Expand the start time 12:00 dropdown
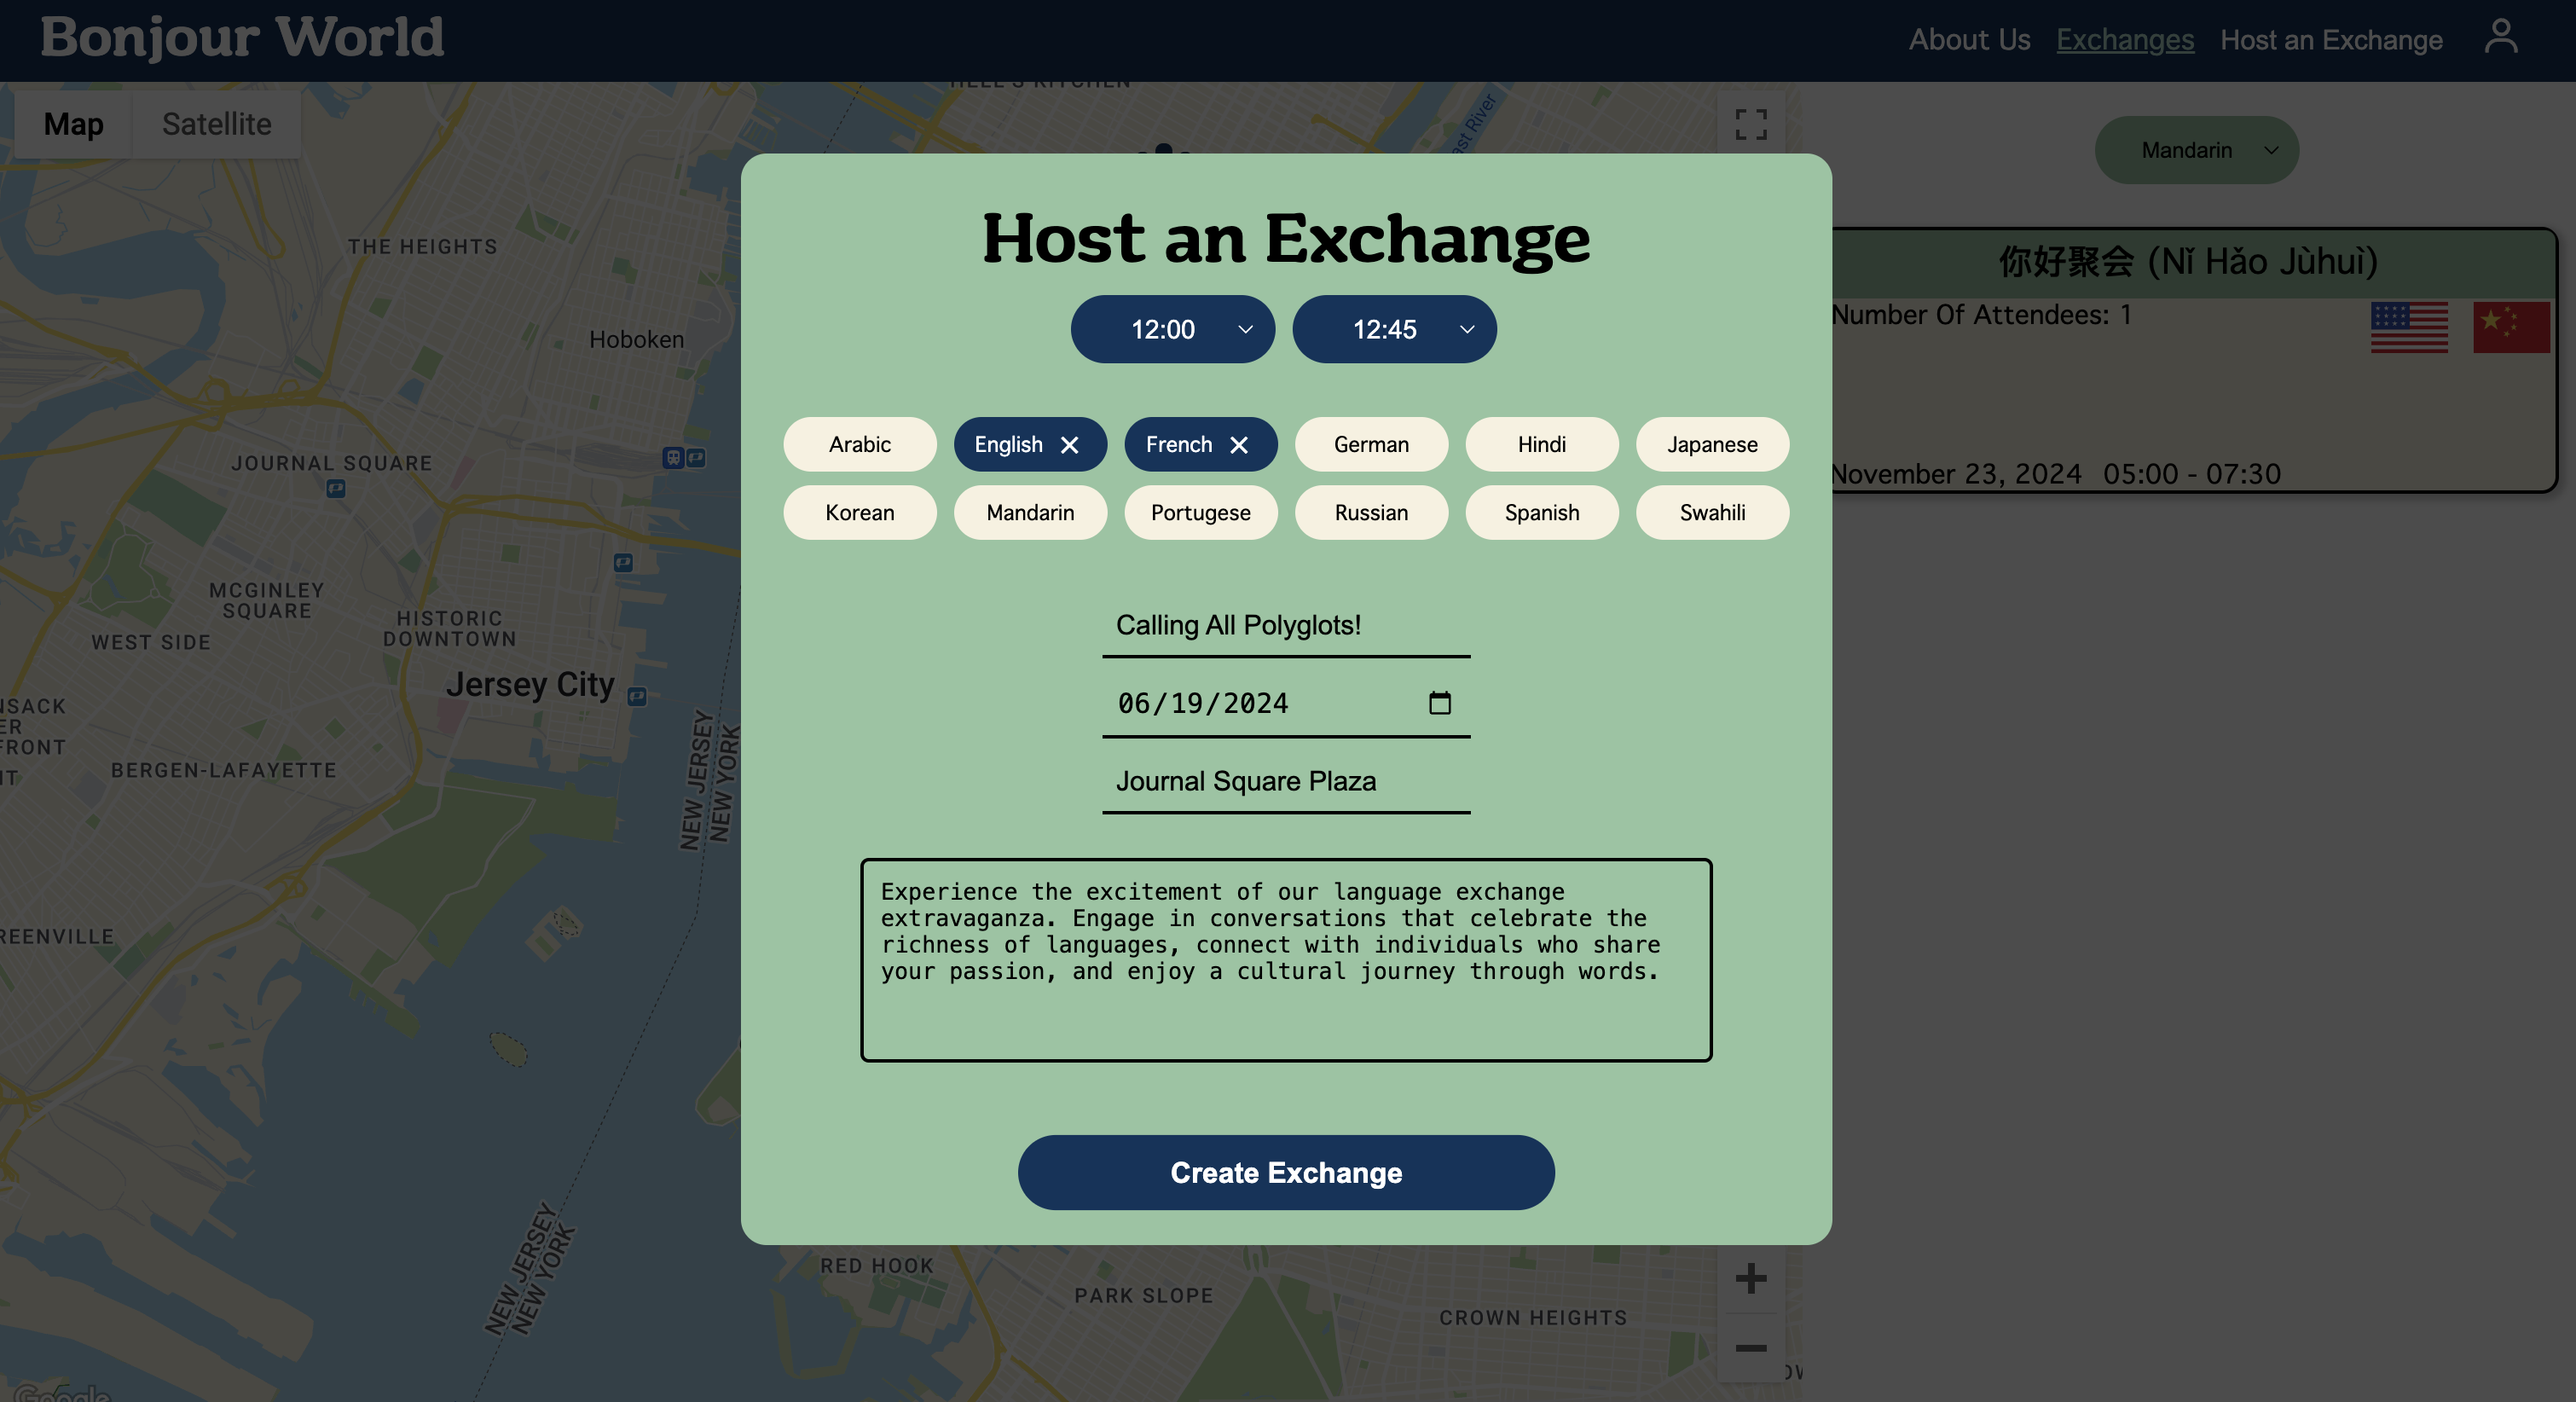The height and width of the screenshot is (1402, 2576). (1173, 328)
